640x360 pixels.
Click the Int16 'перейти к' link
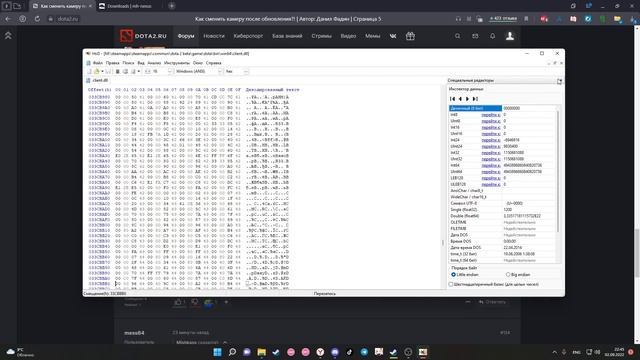(x=491, y=127)
